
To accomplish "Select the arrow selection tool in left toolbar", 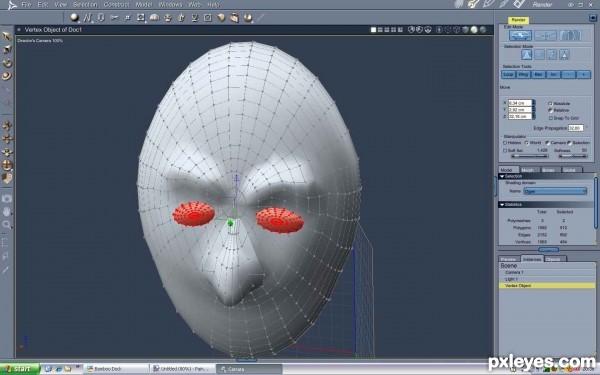I will [7, 36].
